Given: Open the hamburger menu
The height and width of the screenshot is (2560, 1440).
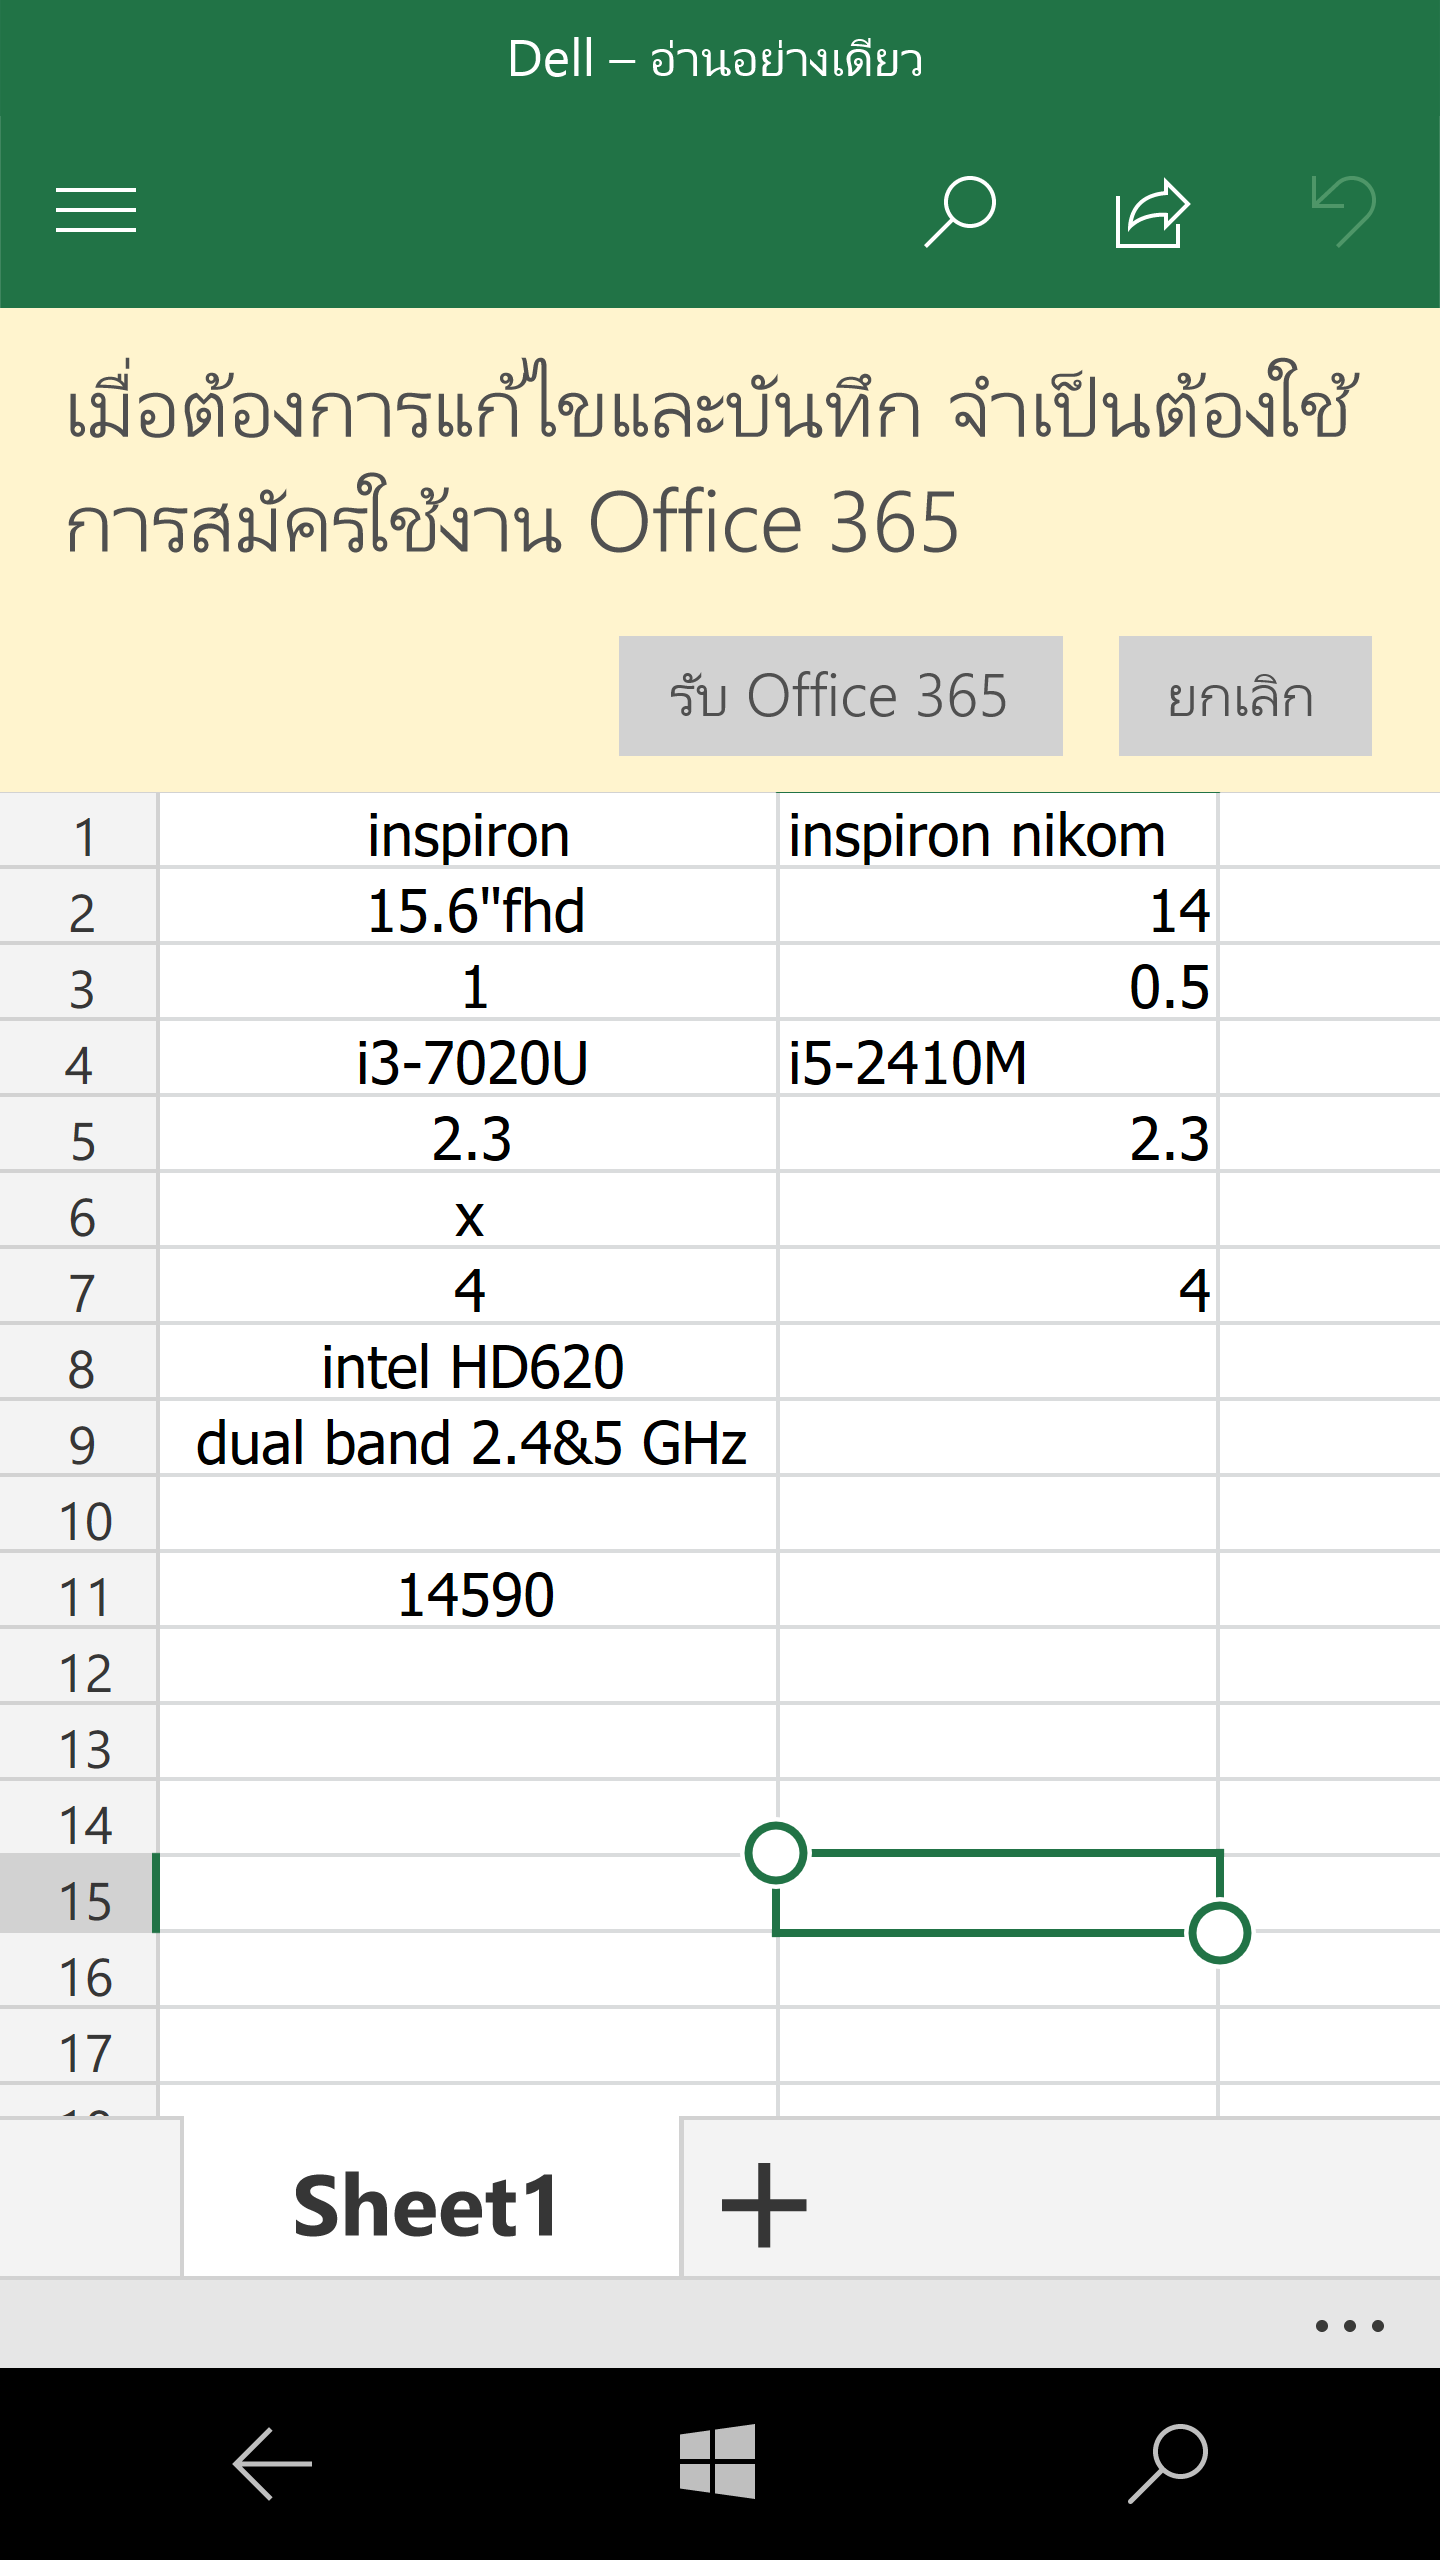Looking at the screenshot, I should [x=96, y=210].
